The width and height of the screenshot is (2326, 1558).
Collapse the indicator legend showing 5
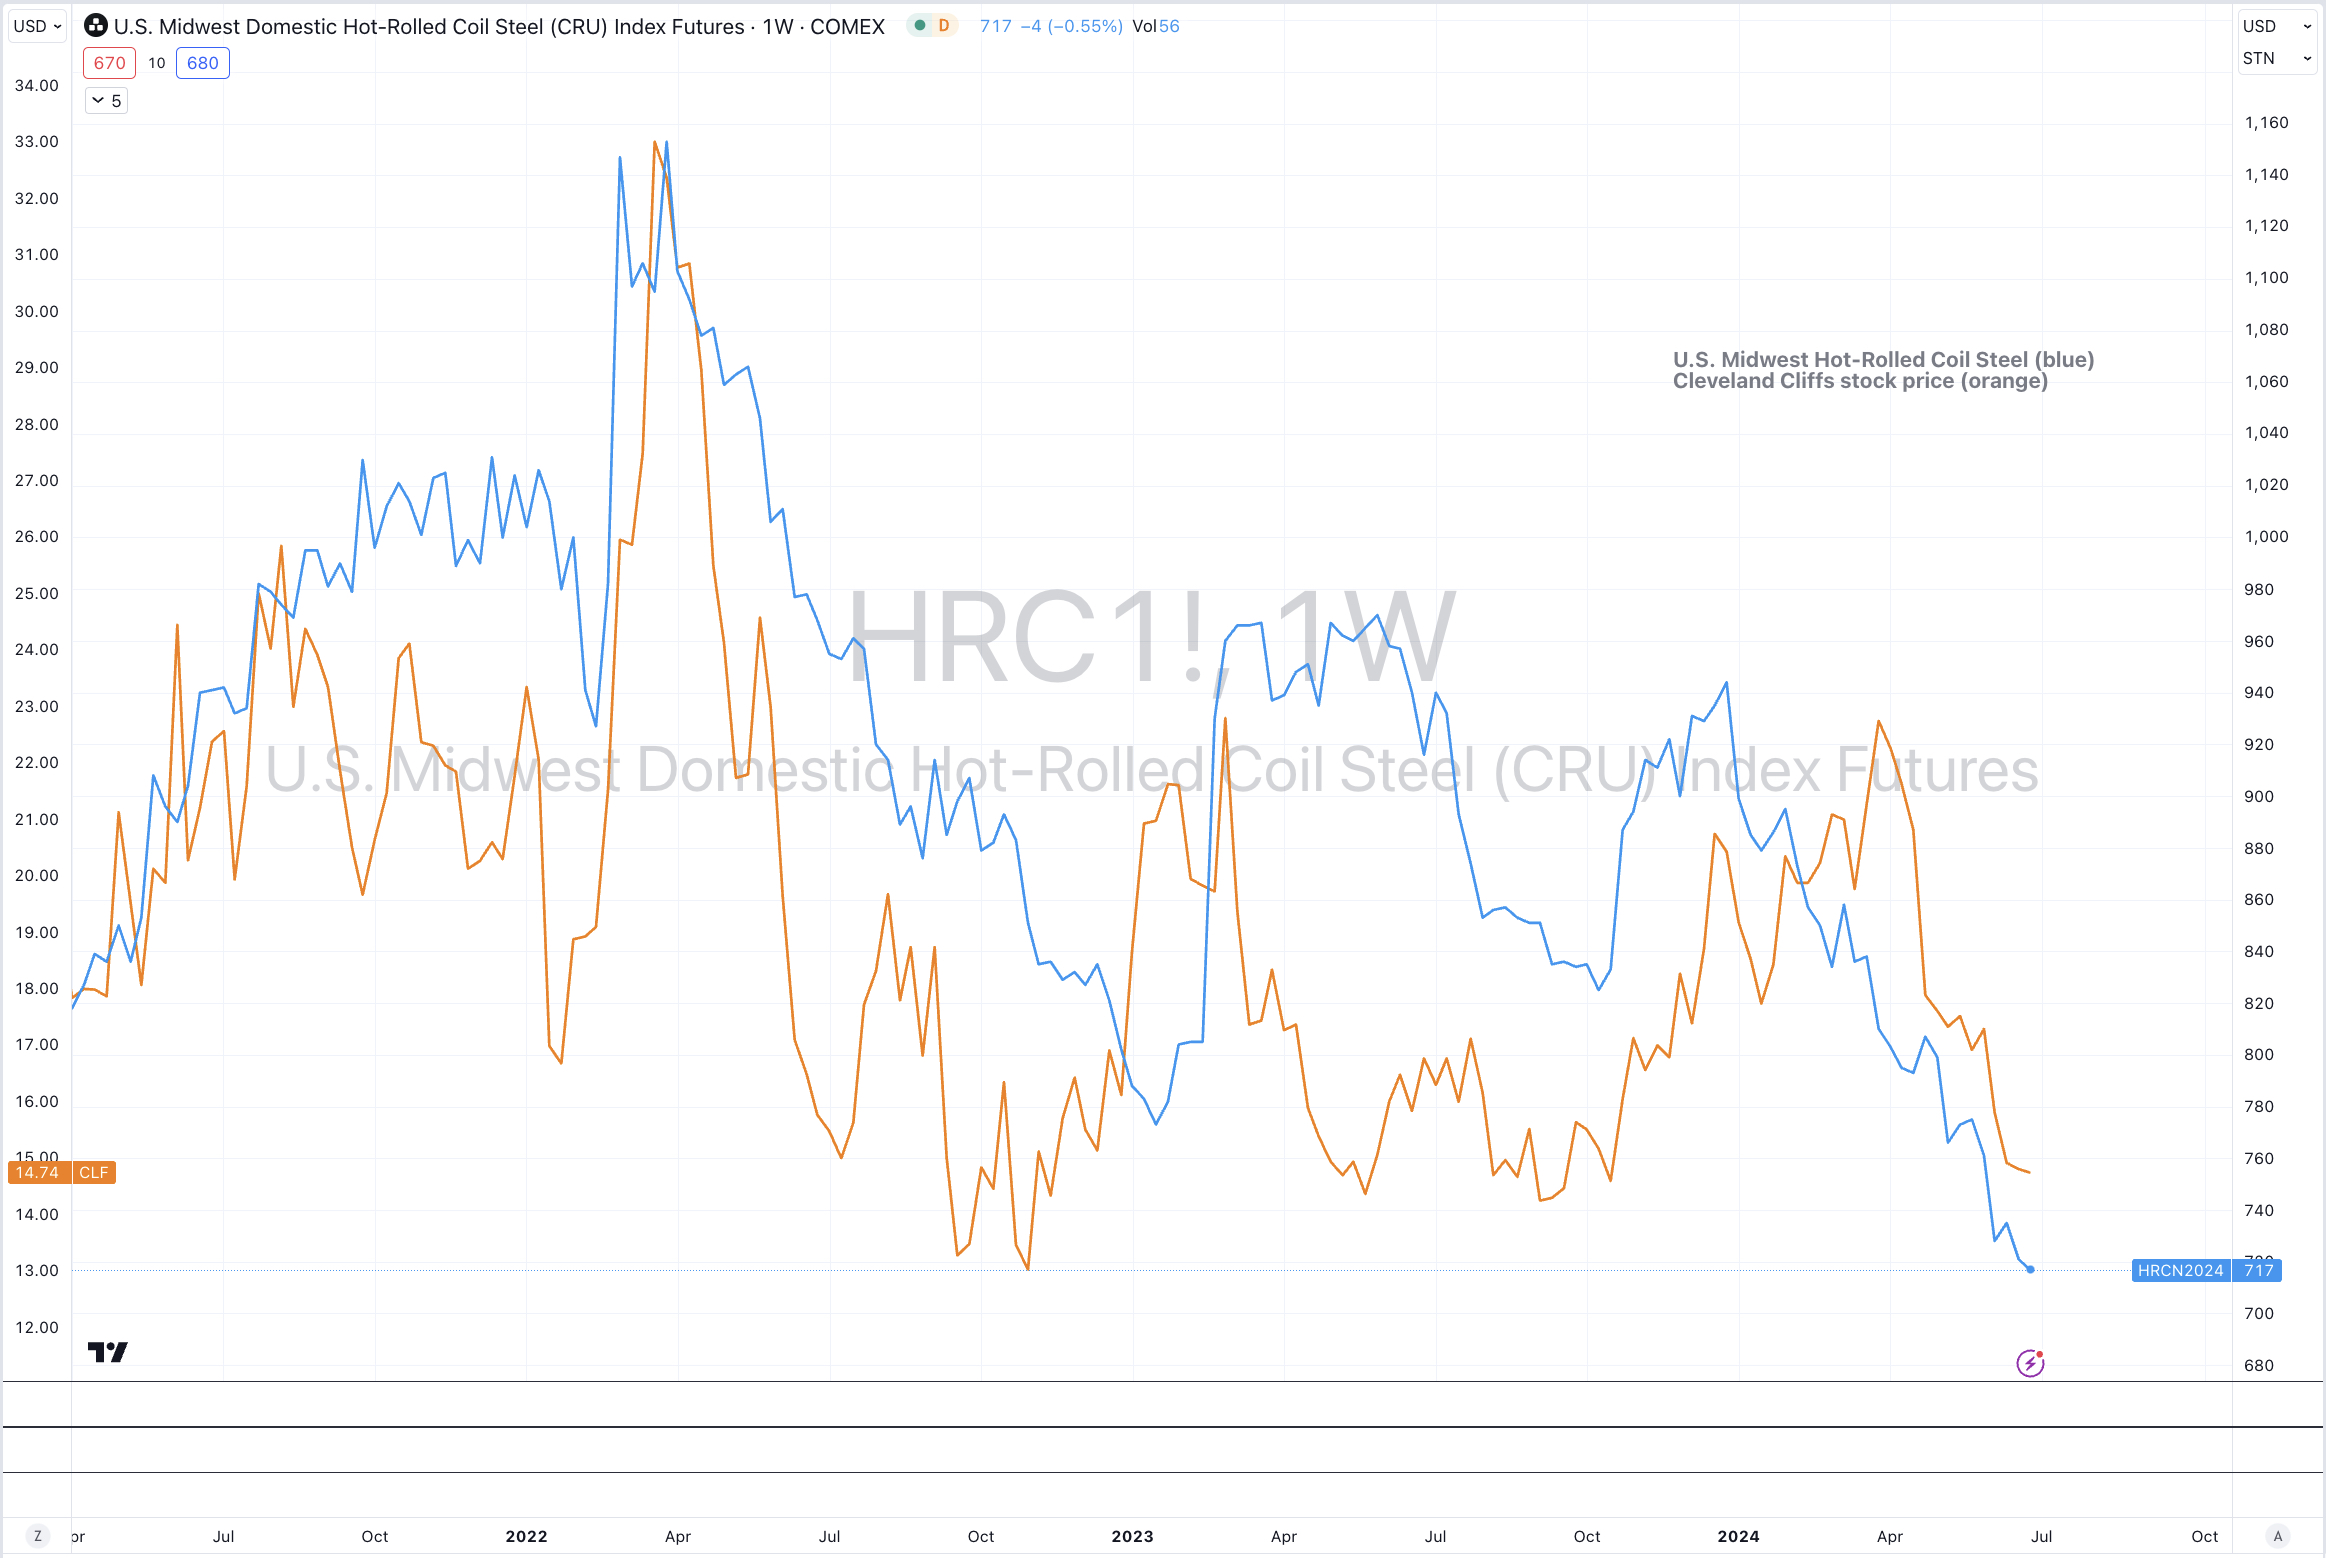pos(106,101)
